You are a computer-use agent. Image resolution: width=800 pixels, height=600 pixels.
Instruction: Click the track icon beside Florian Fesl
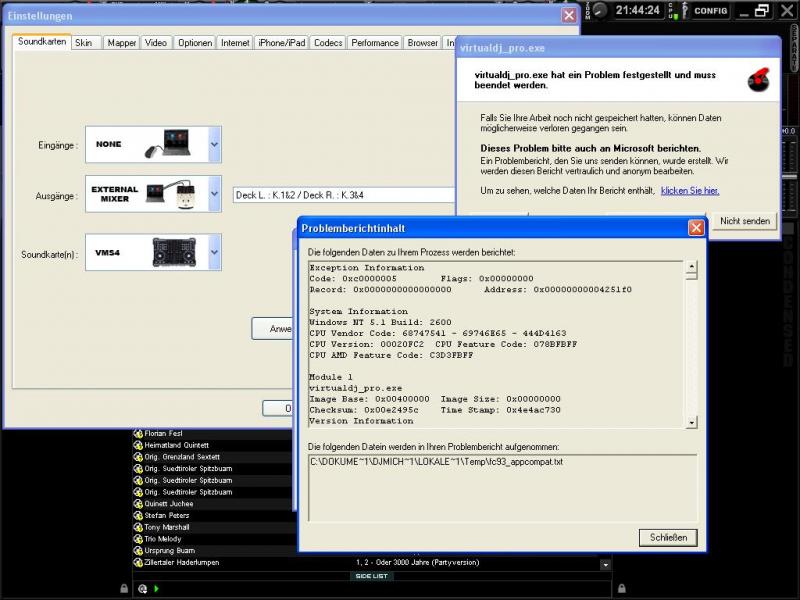click(138, 433)
